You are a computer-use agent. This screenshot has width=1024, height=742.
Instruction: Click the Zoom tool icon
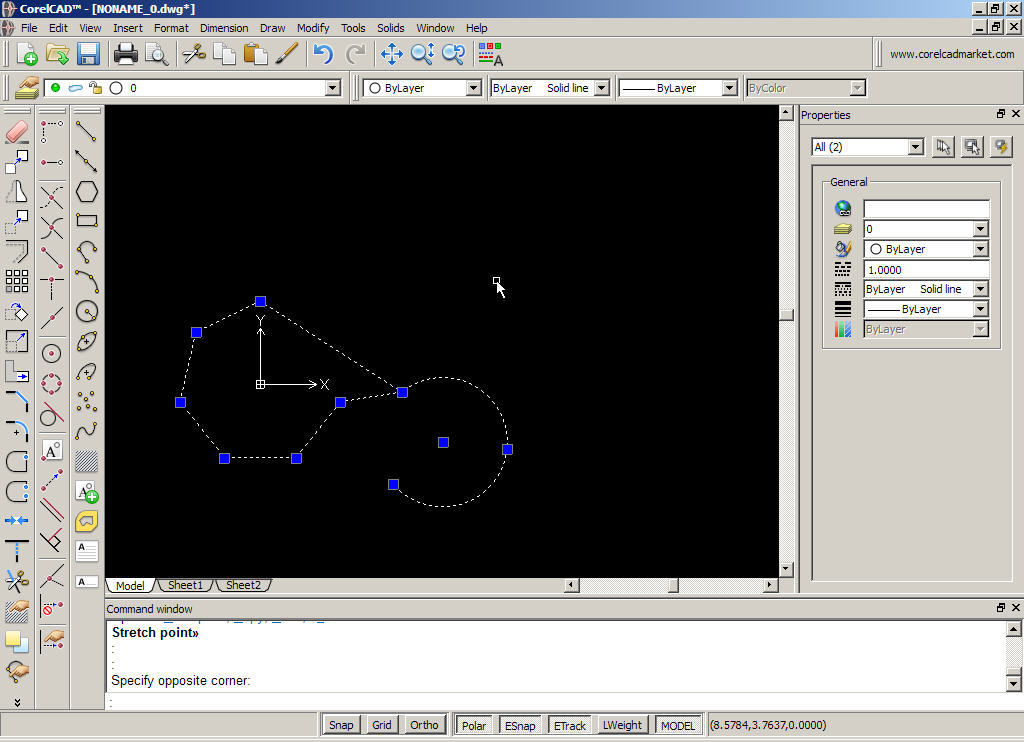click(x=421, y=55)
